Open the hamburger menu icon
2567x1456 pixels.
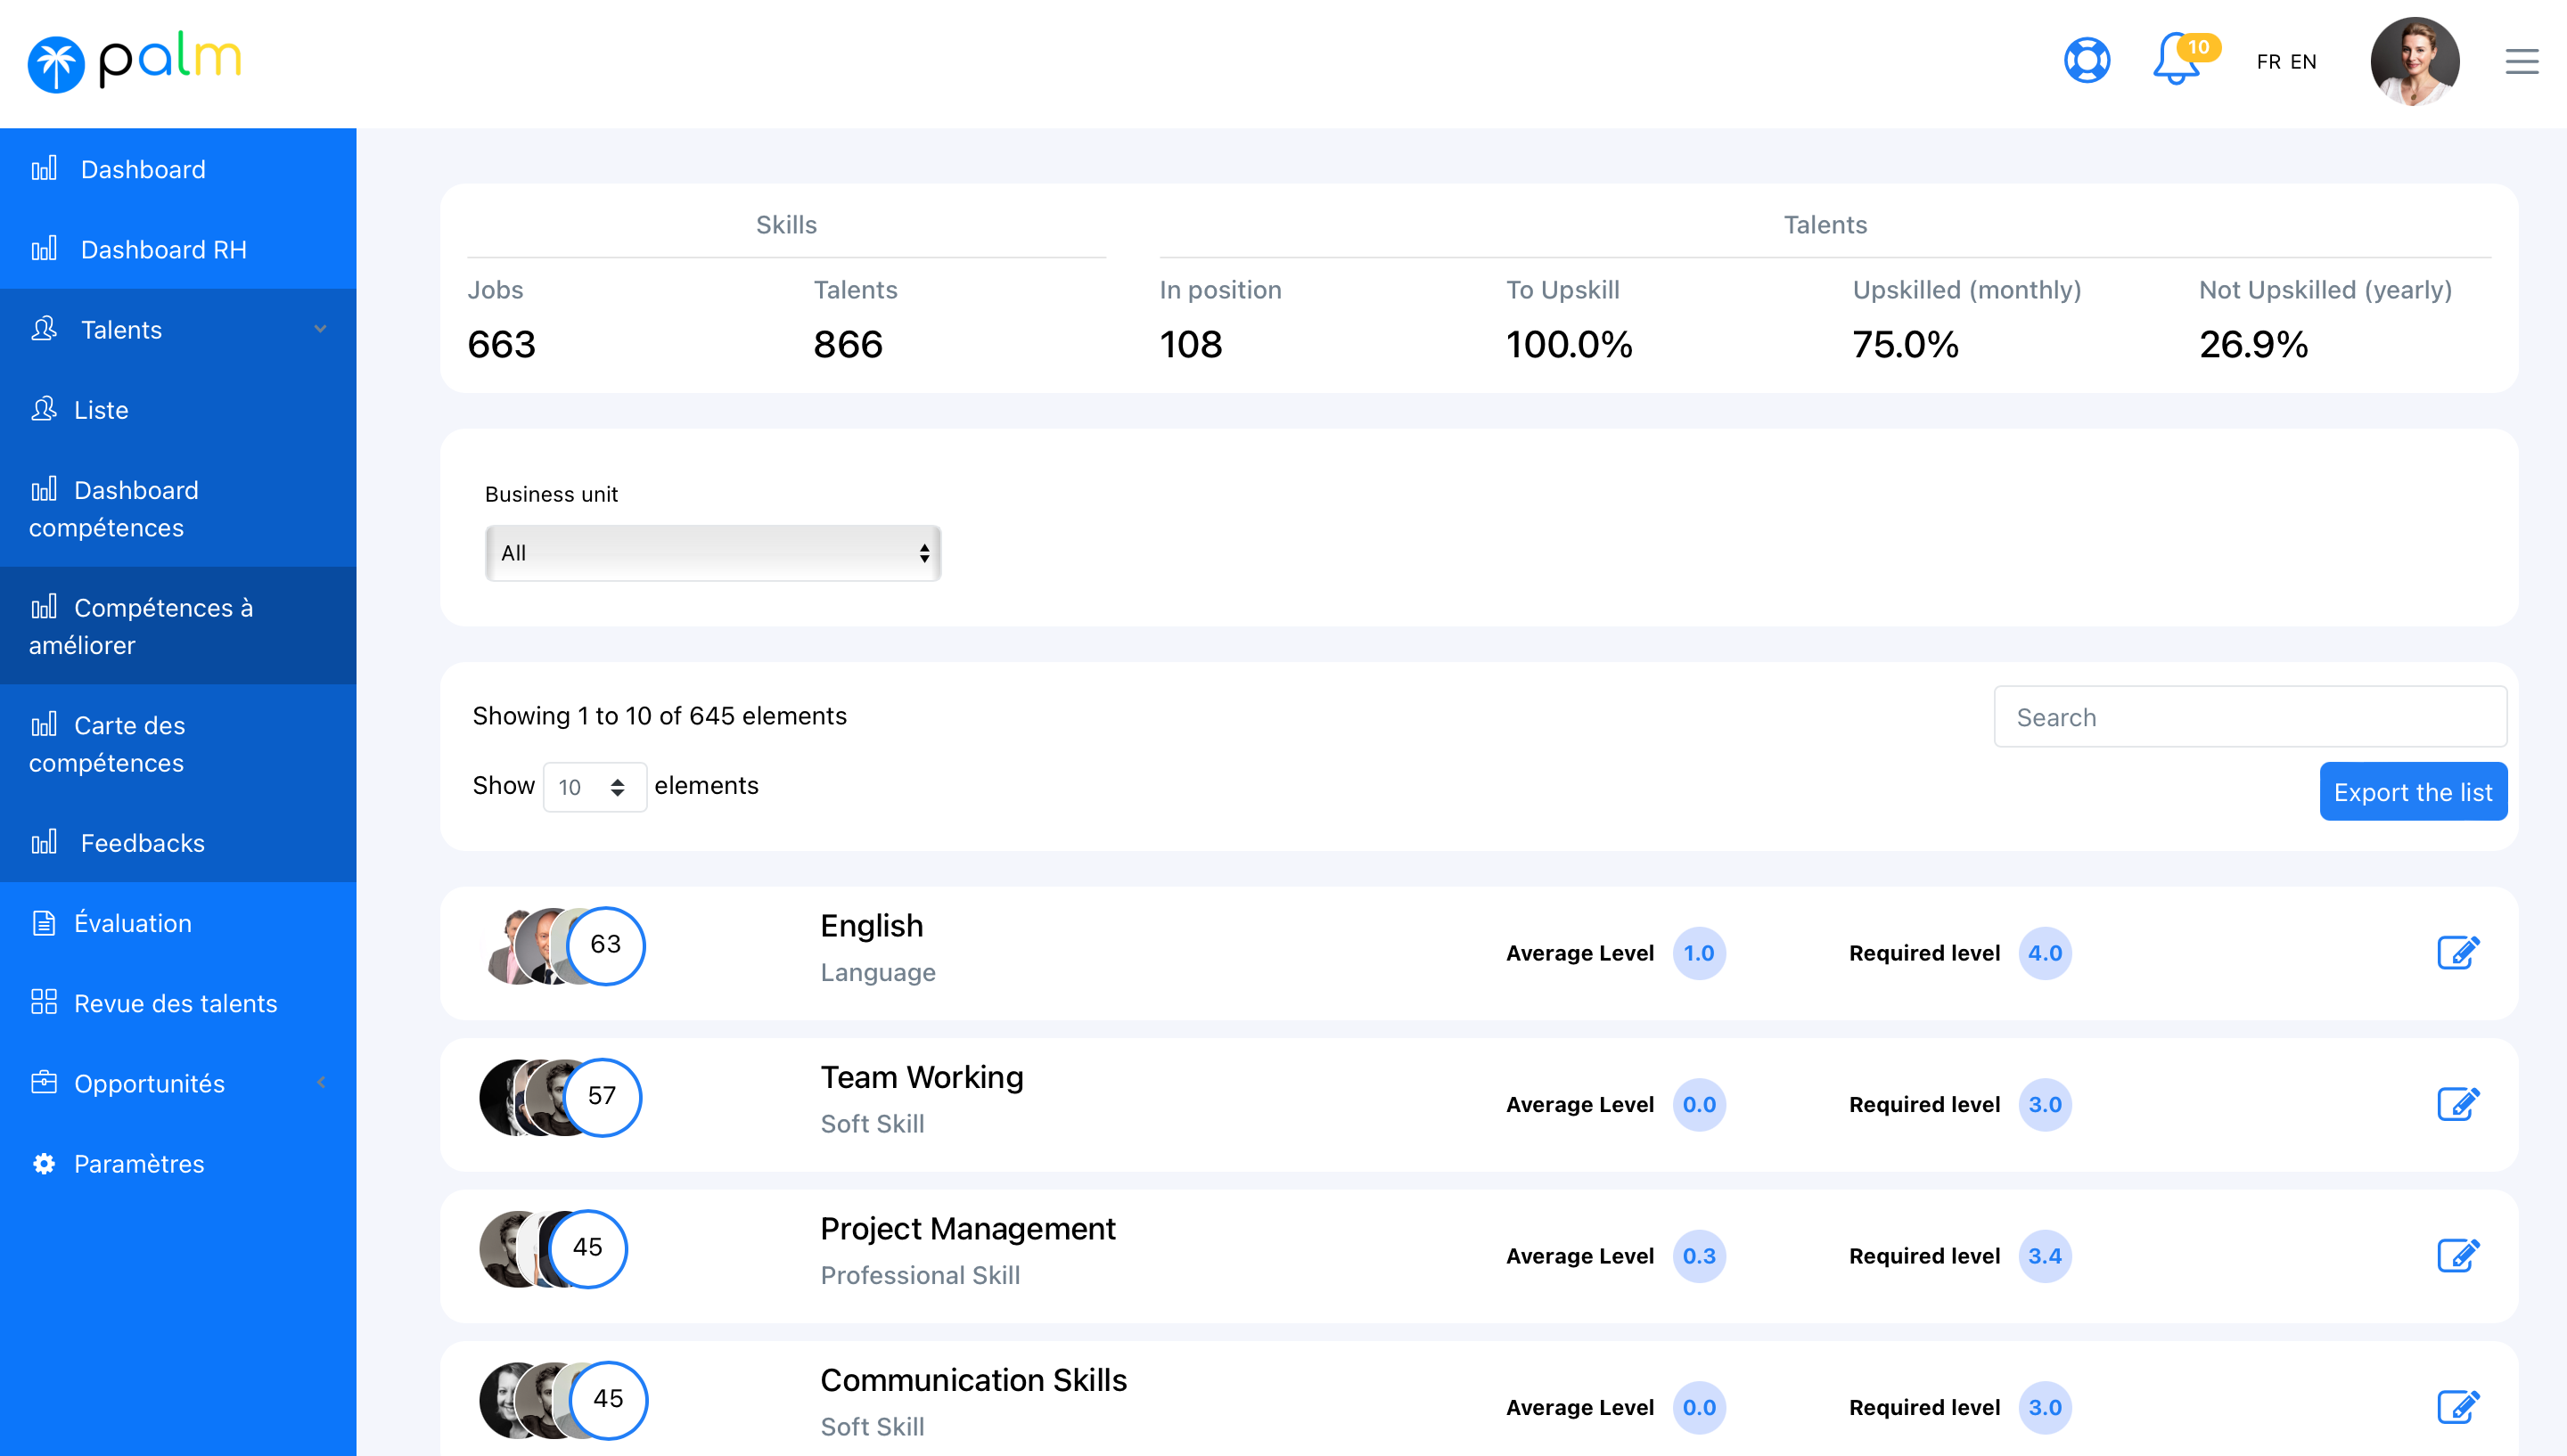tap(2521, 62)
